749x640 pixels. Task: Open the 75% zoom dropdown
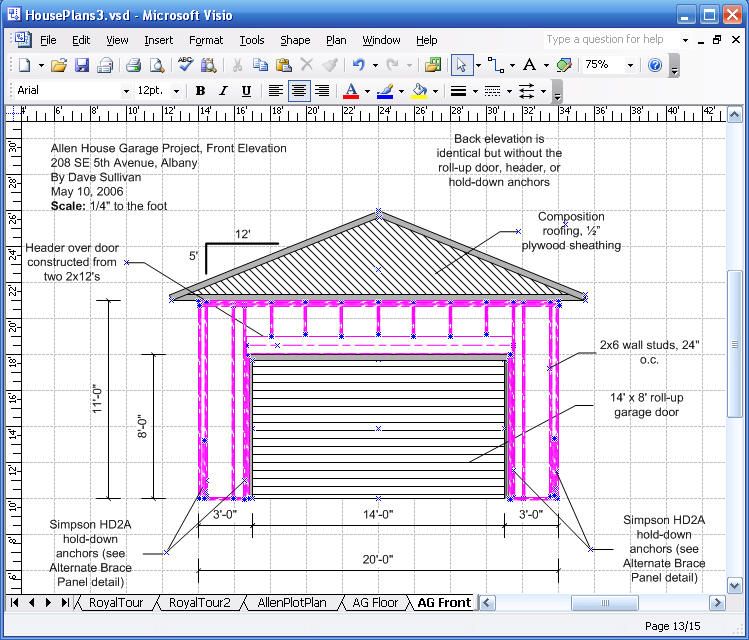(x=630, y=65)
